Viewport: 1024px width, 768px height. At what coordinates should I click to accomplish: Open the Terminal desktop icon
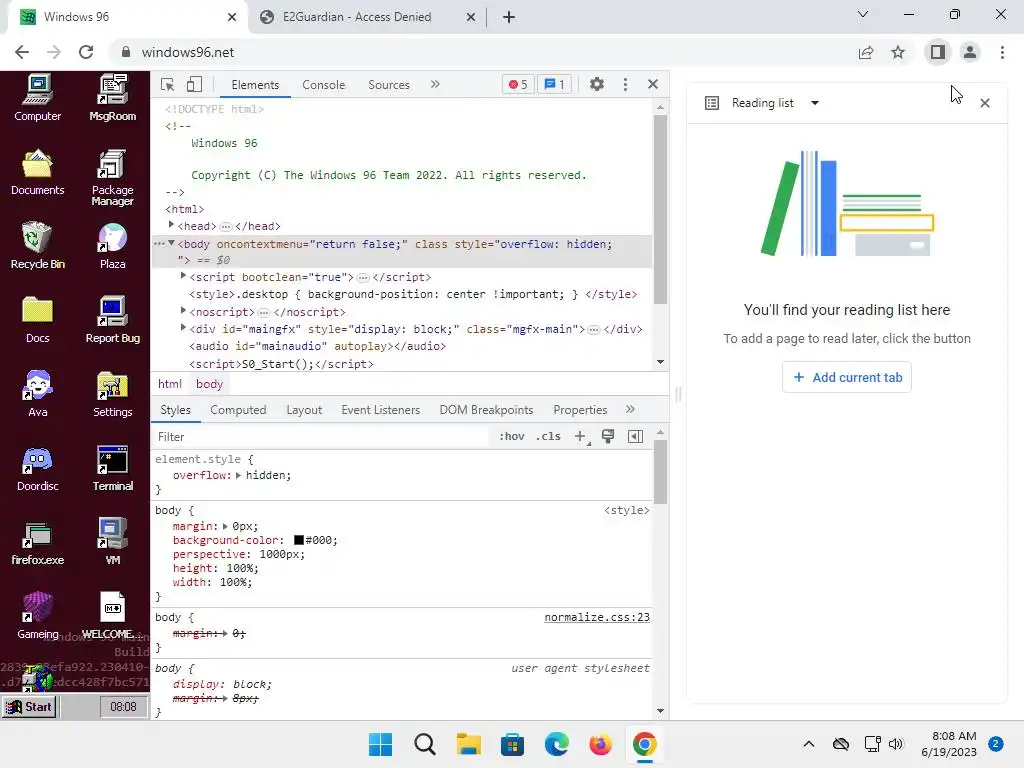click(x=112, y=468)
